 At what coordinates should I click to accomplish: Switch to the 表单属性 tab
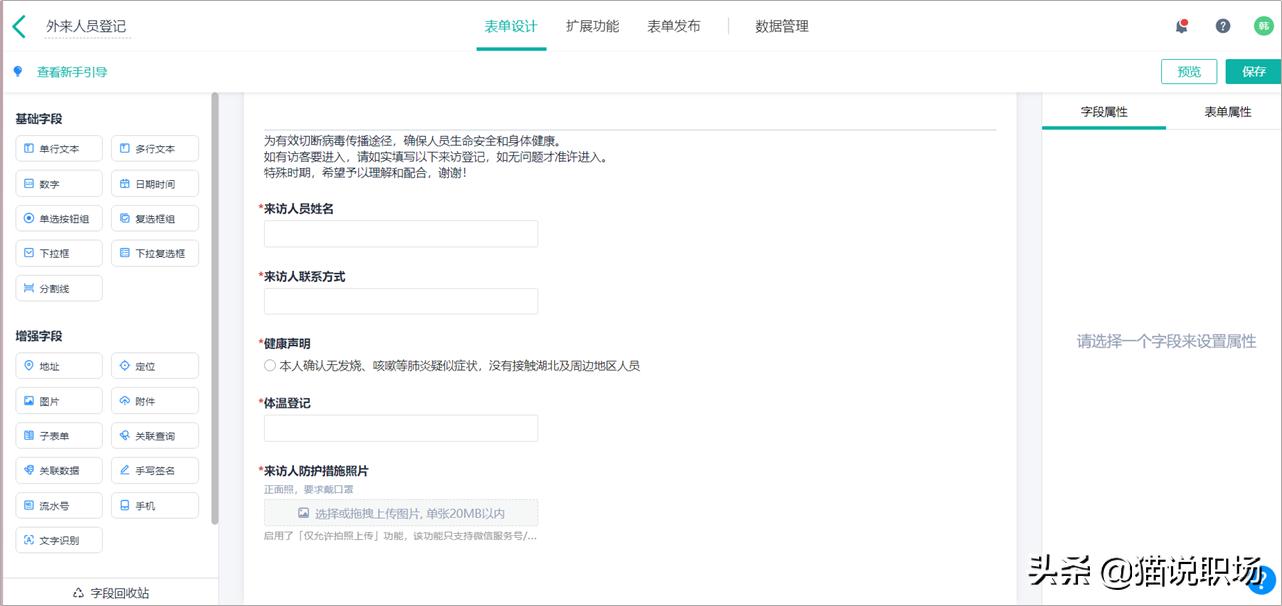click(1229, 112)
